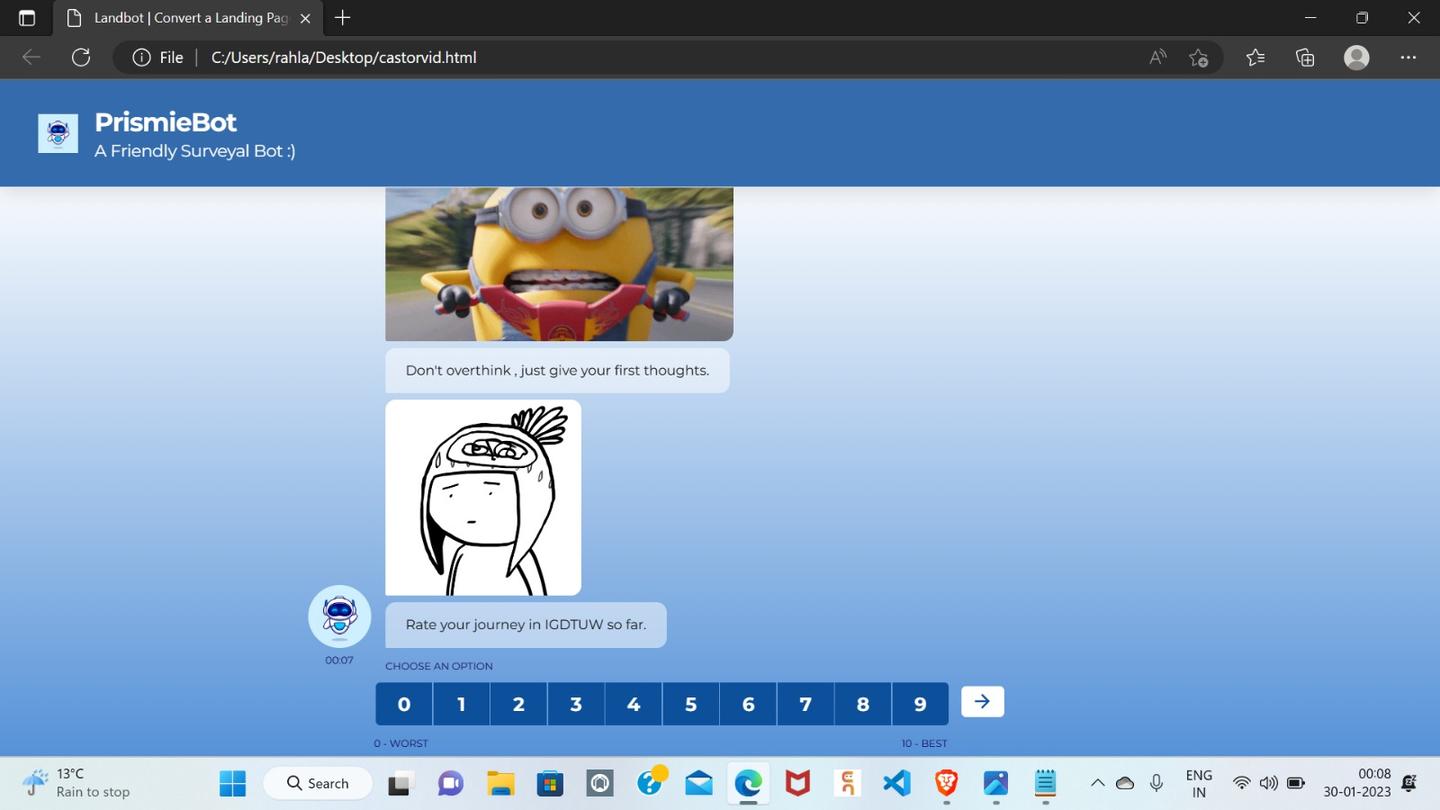
Task: Click the next arrow beside rating scale
Action: coord(982,702)
